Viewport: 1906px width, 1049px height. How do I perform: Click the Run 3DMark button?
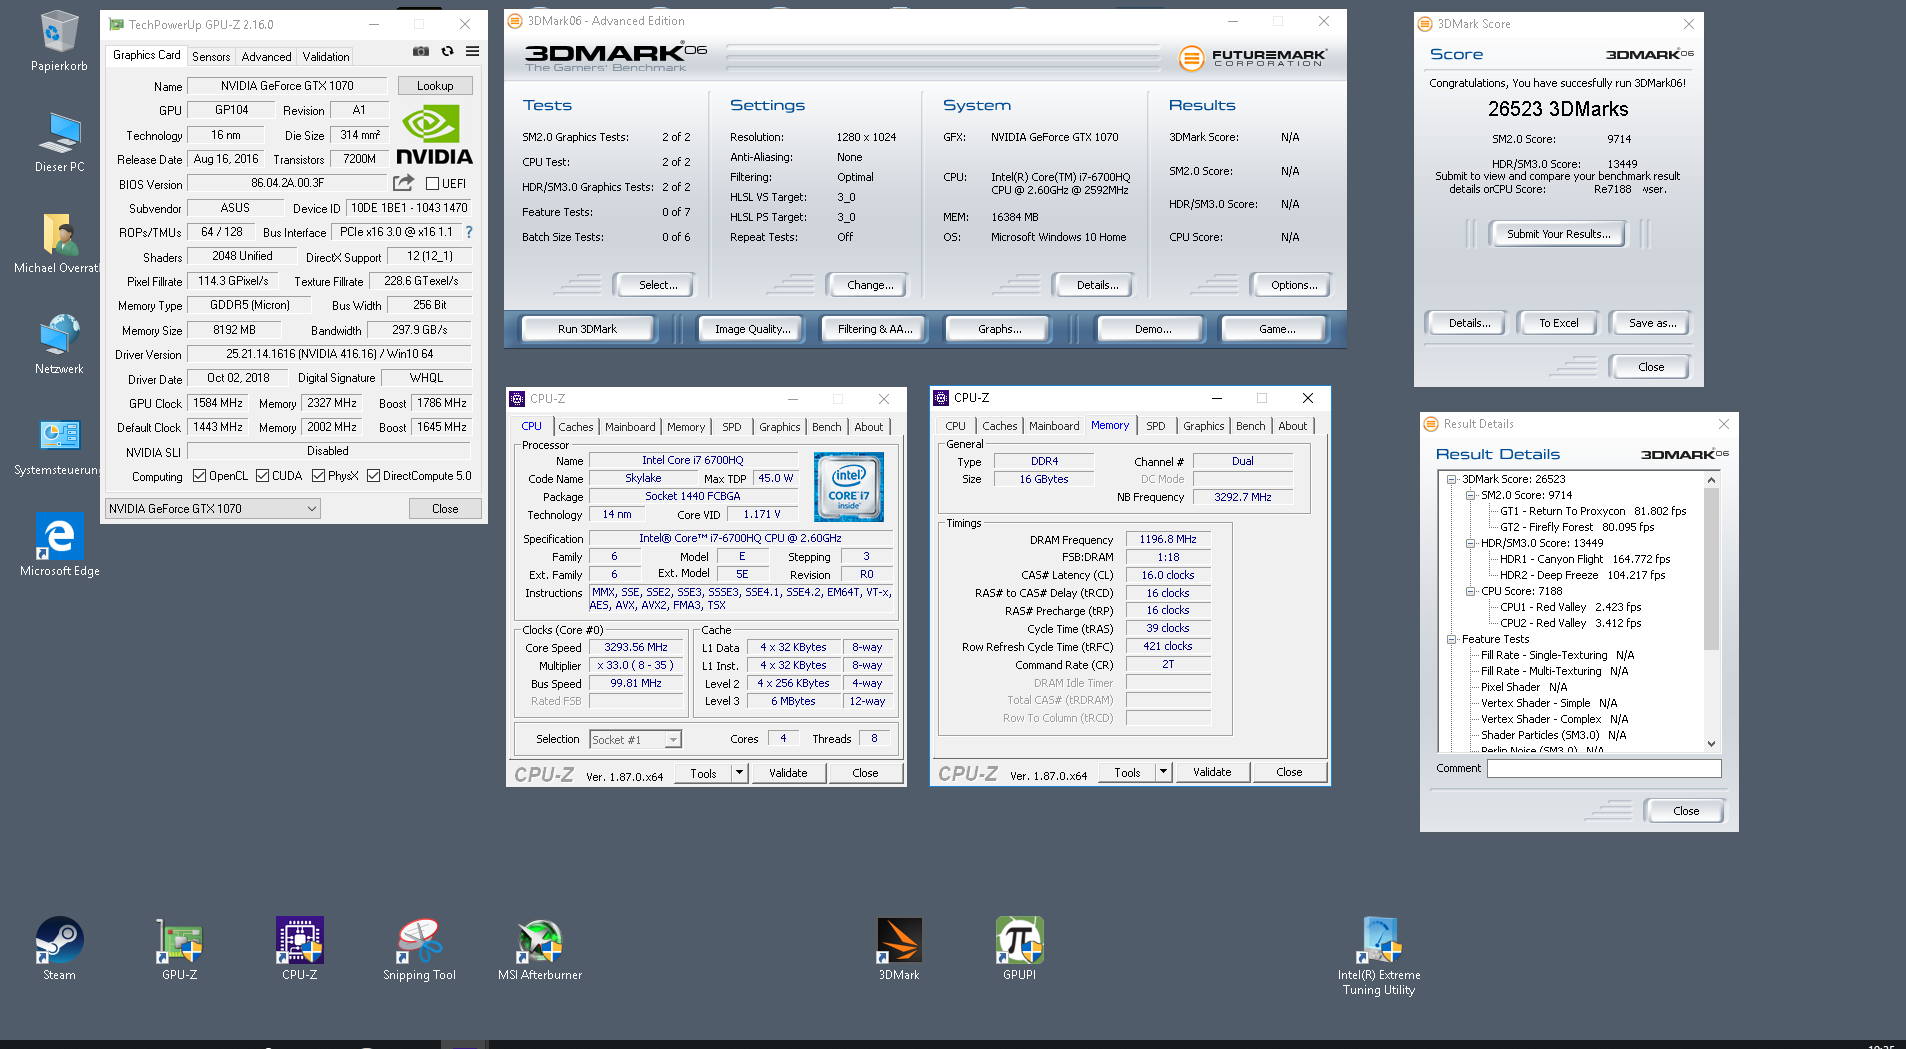(x=588, y=329)
